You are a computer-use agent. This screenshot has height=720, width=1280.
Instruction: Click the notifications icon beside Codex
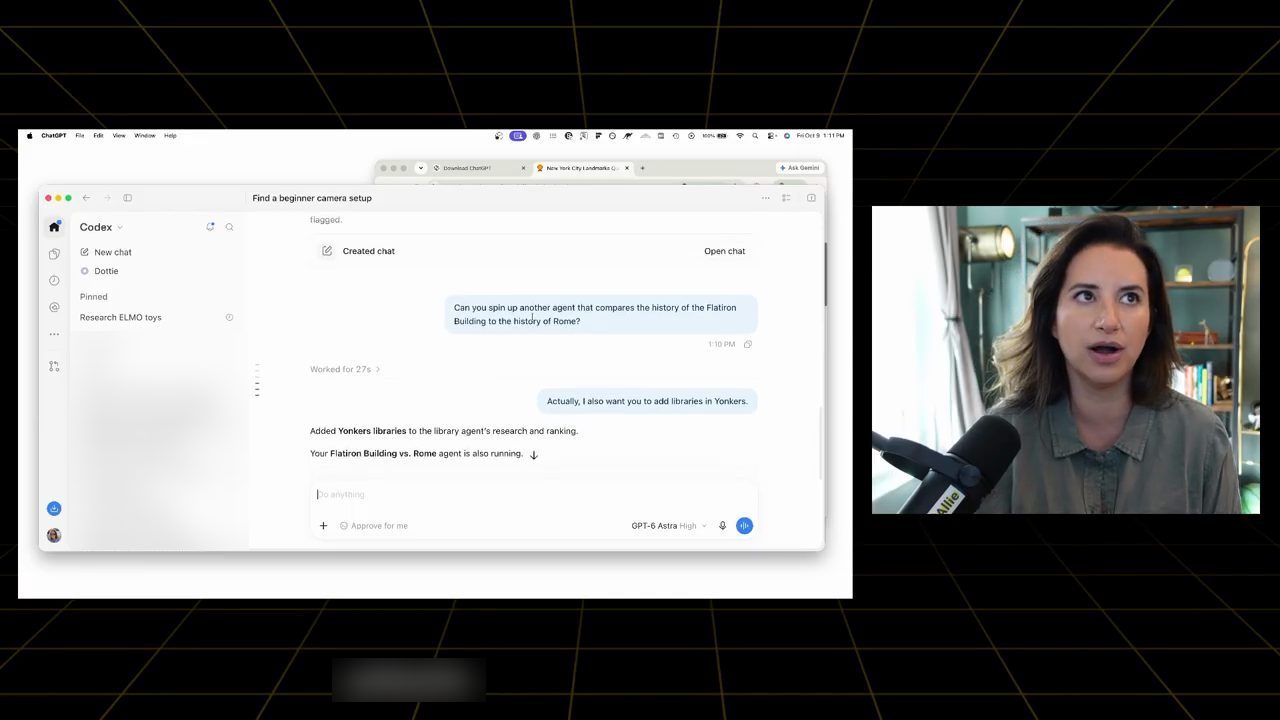[x=210, y=227]
